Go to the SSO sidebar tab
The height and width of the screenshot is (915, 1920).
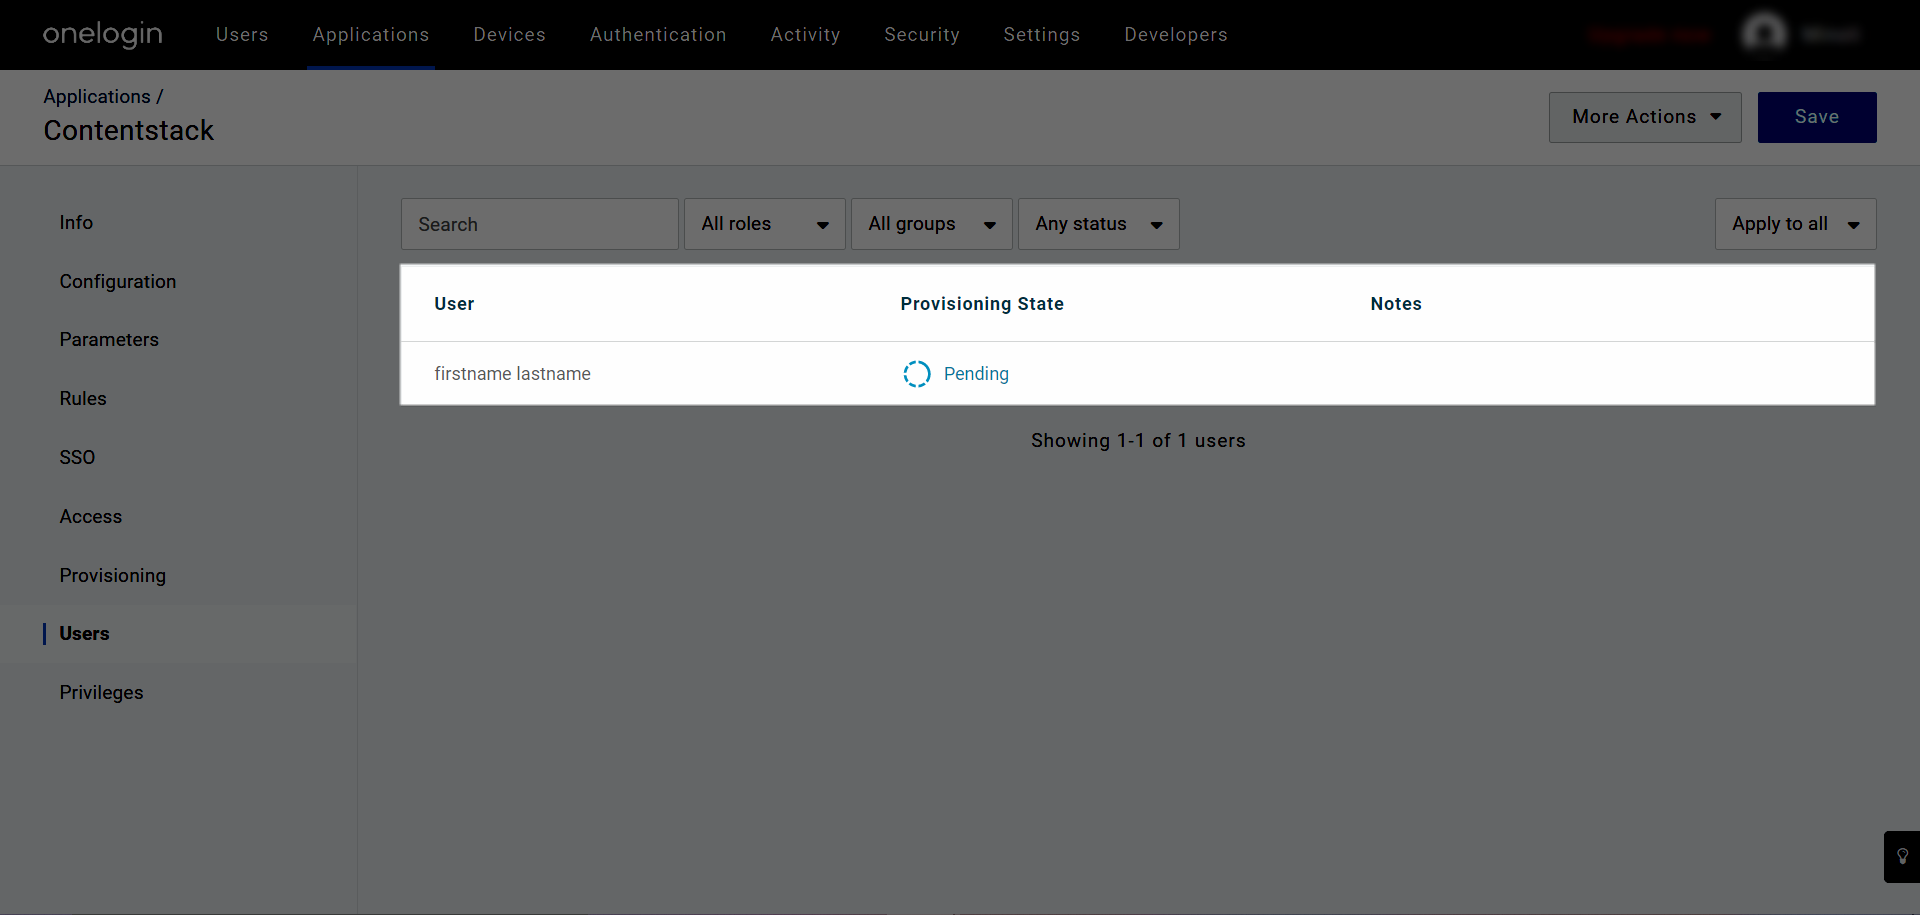(77, 458)
